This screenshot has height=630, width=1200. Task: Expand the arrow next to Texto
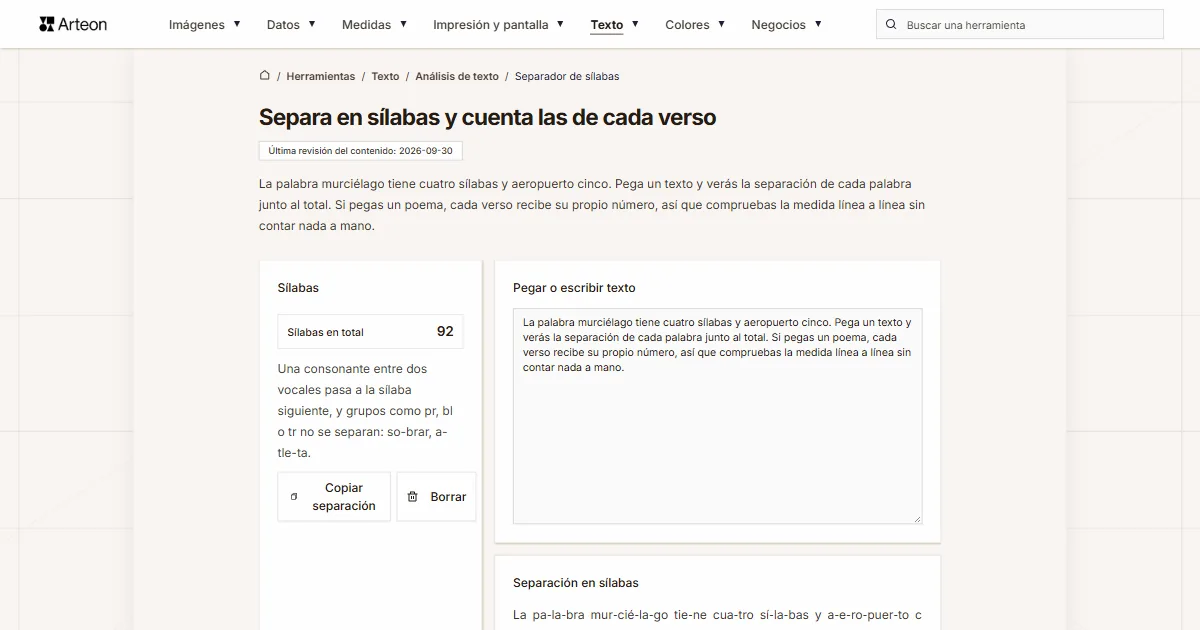(635, 24)
